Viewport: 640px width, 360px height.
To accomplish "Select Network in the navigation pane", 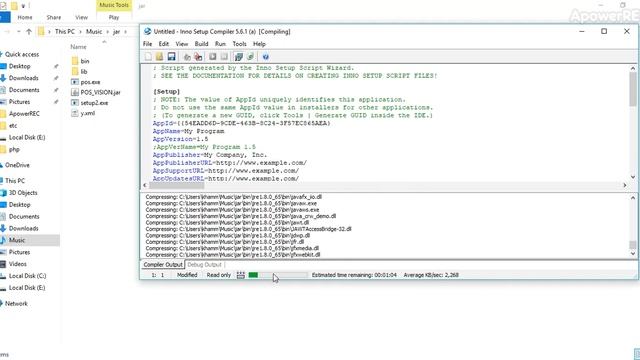I will tap(15, 304).
